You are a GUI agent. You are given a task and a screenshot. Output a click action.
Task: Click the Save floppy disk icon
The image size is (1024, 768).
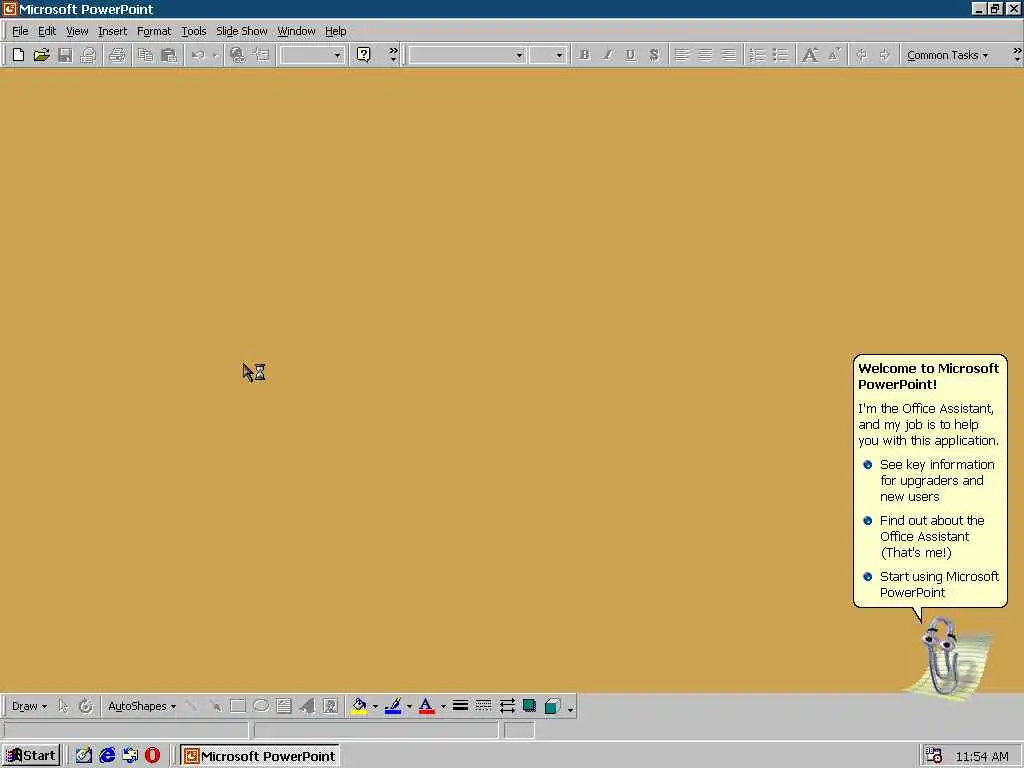point(65,55)
